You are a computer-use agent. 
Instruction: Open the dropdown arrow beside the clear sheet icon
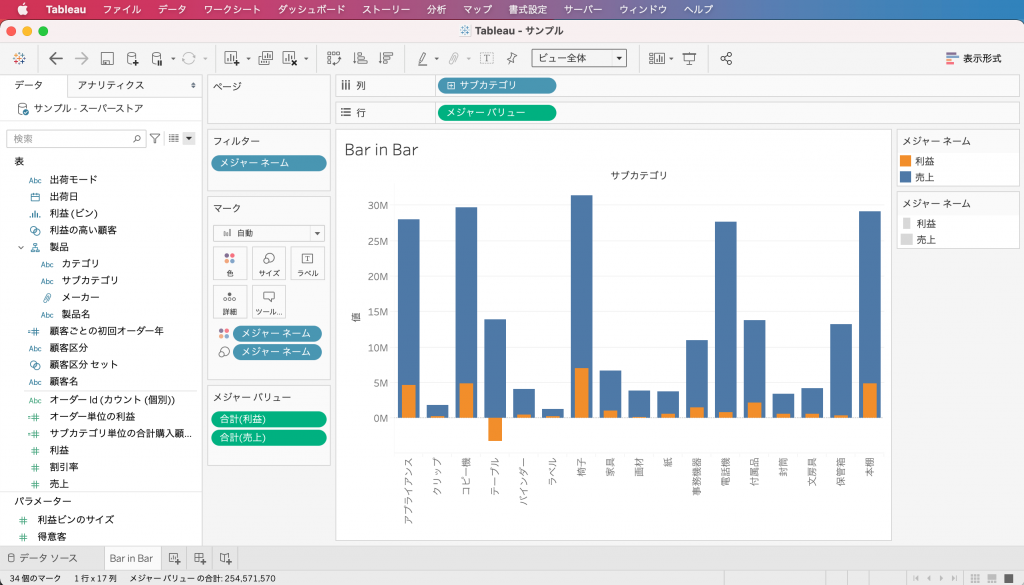pyautogui.click(x=306, y=59)
